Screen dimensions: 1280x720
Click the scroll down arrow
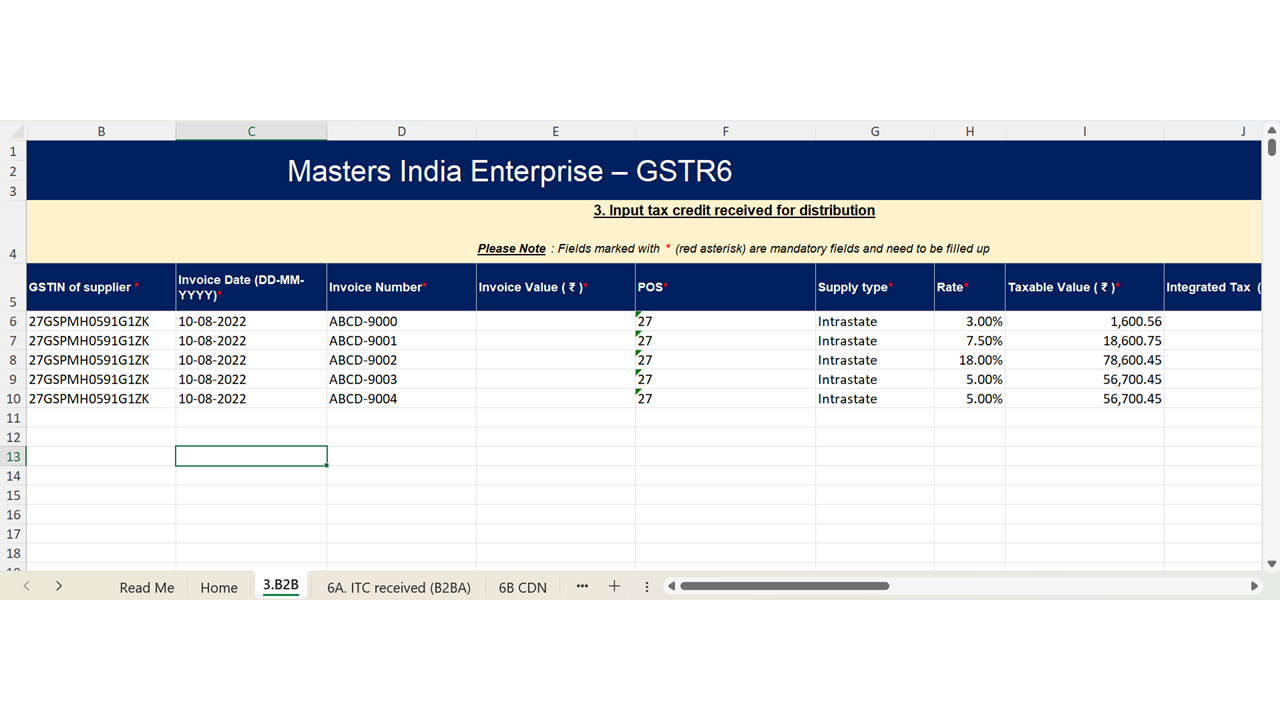(x=1271, y=564)
